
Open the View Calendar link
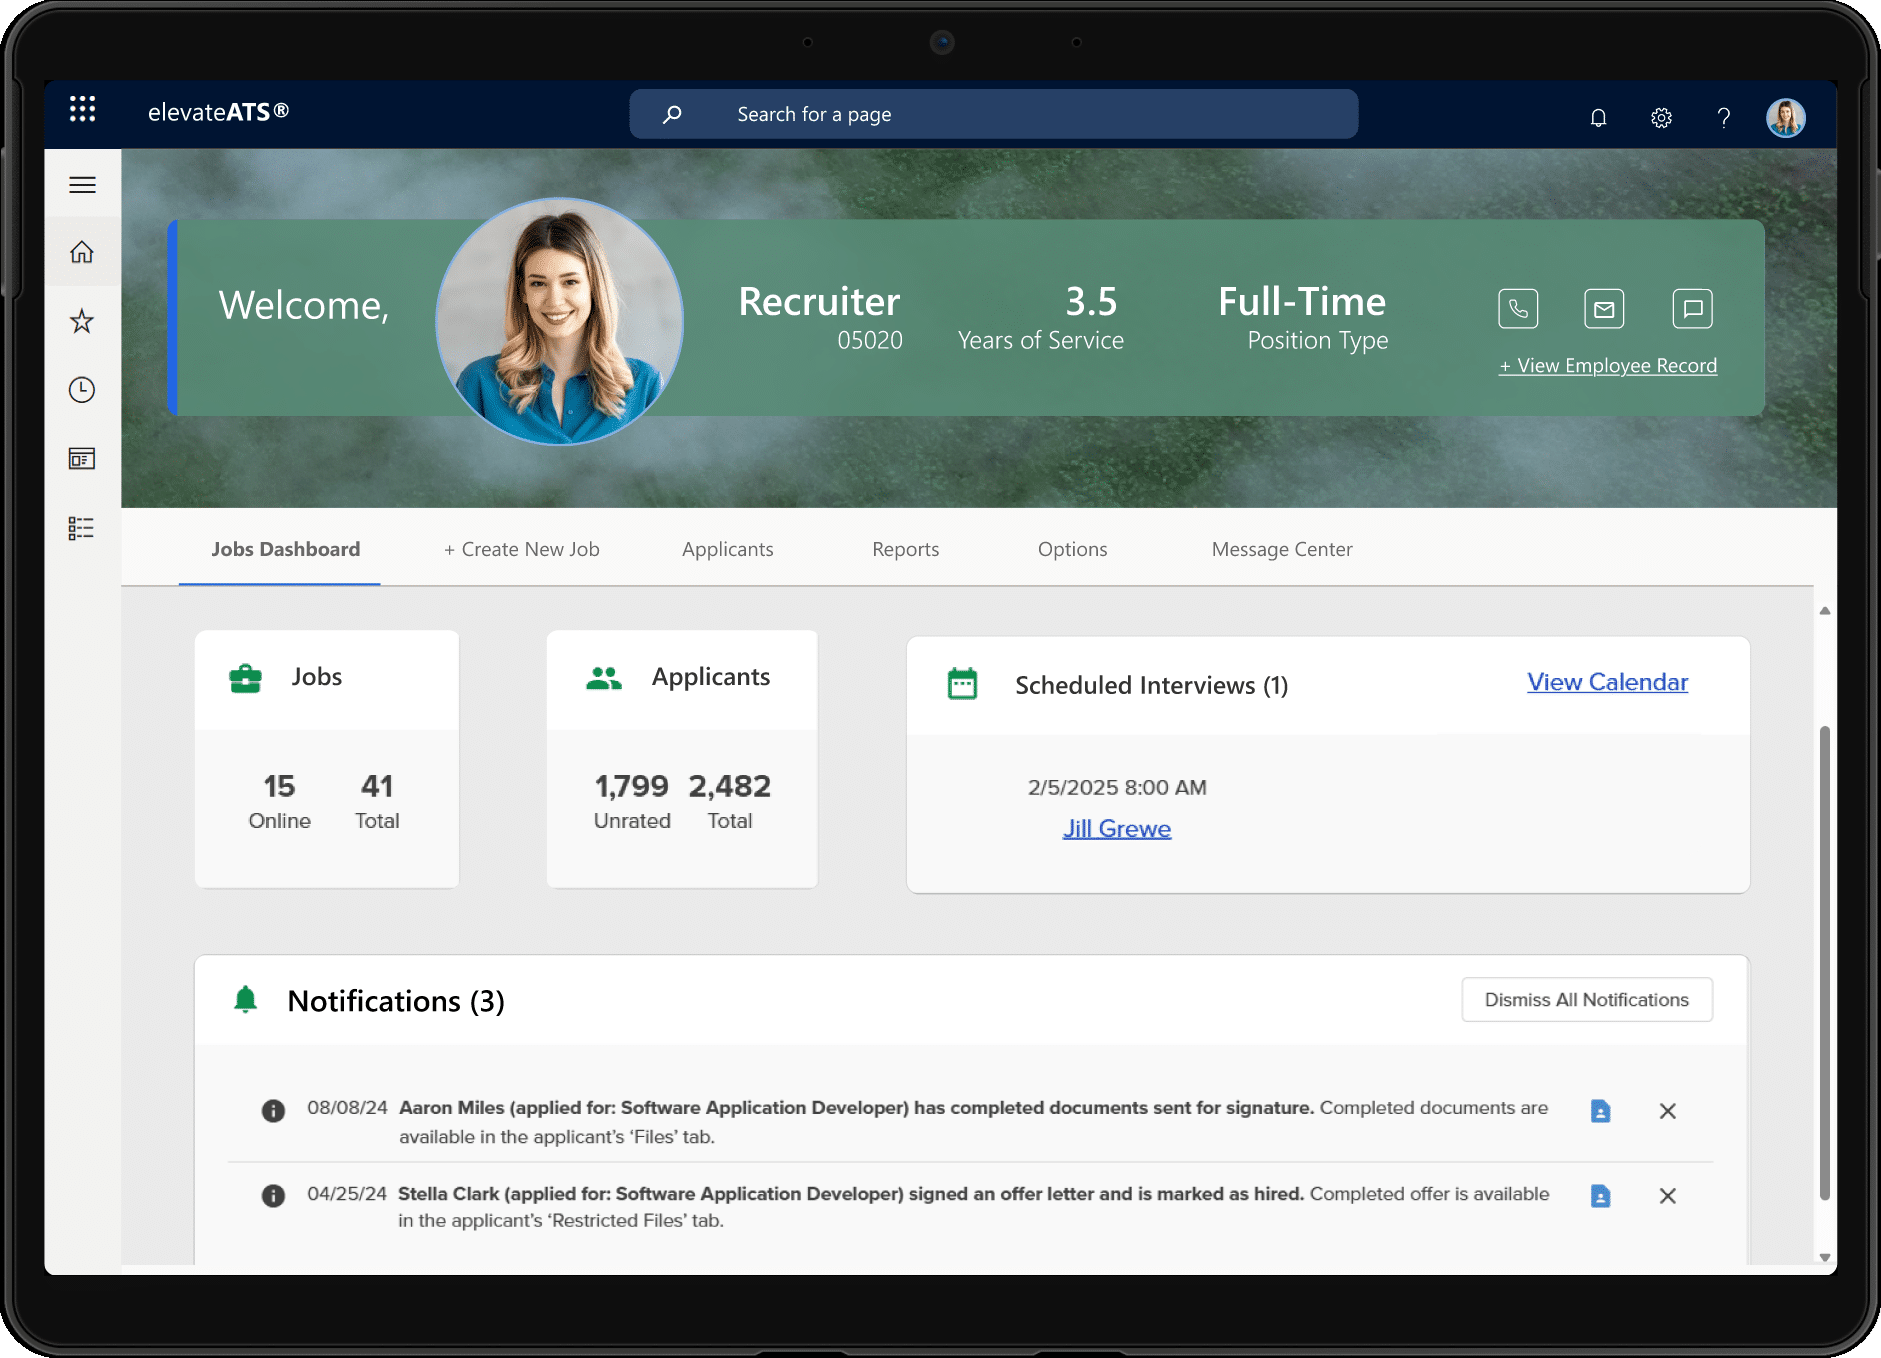[x=1607, y=682]
